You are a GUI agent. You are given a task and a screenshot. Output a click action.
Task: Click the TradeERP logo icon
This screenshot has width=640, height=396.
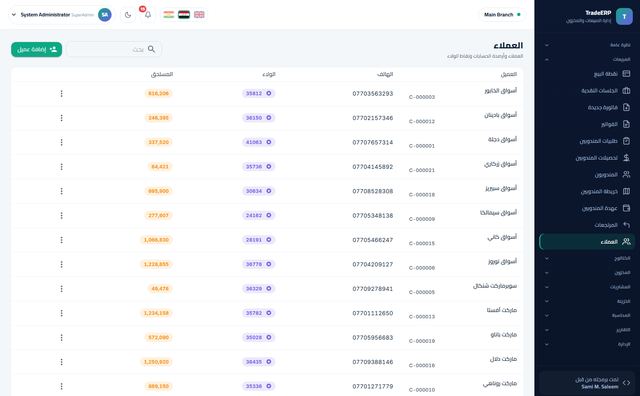tap(624, 16)
